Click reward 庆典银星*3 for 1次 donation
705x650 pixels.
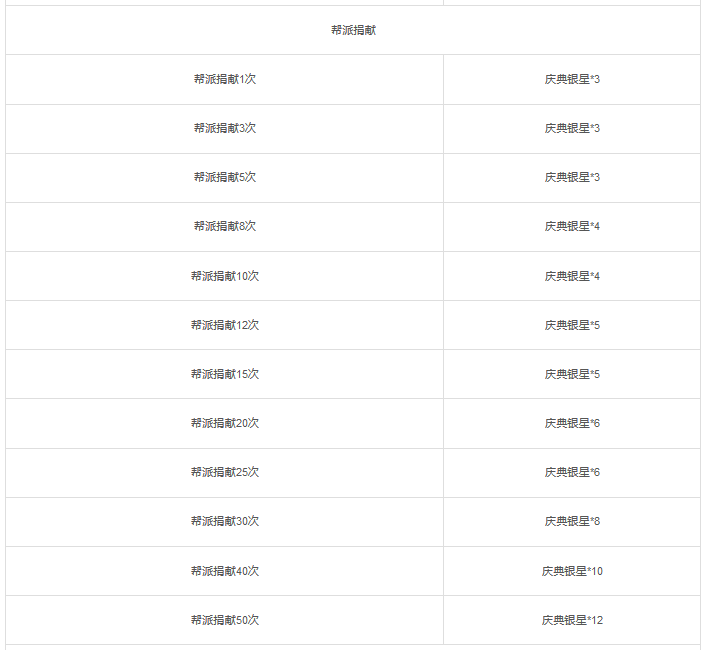(x=572, y=79)
